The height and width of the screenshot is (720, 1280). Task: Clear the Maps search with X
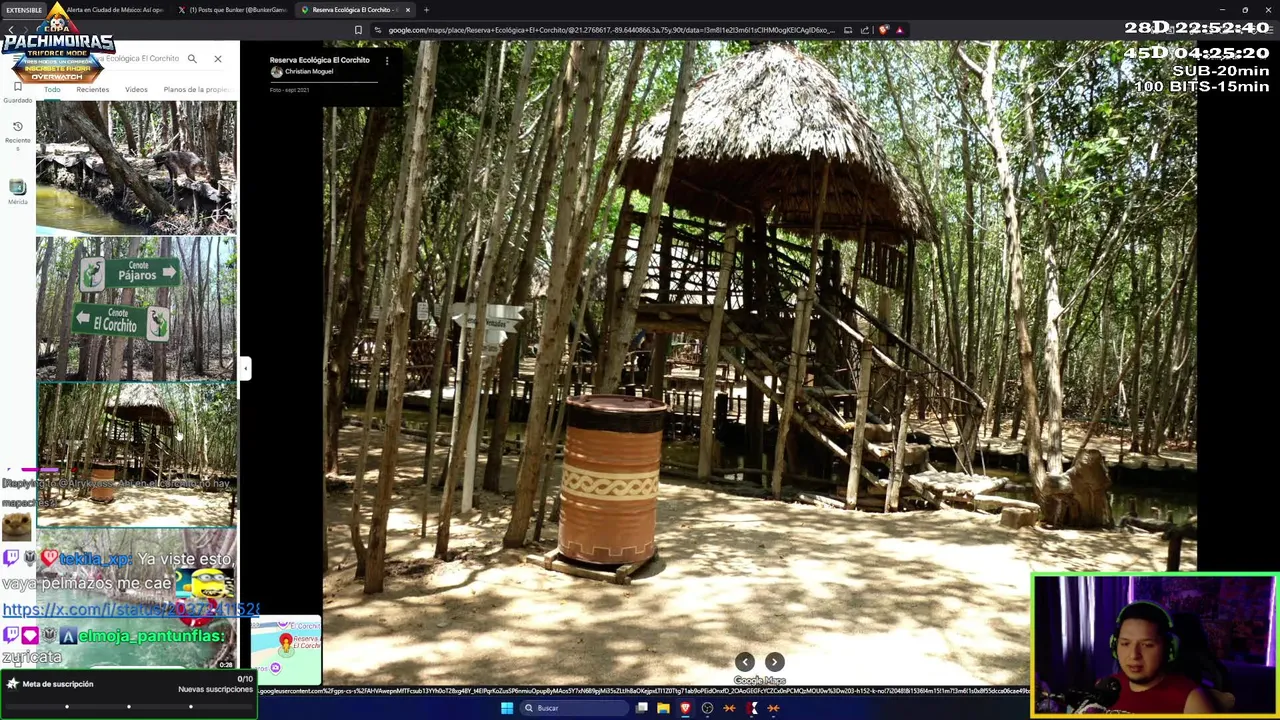click(218, 59)
